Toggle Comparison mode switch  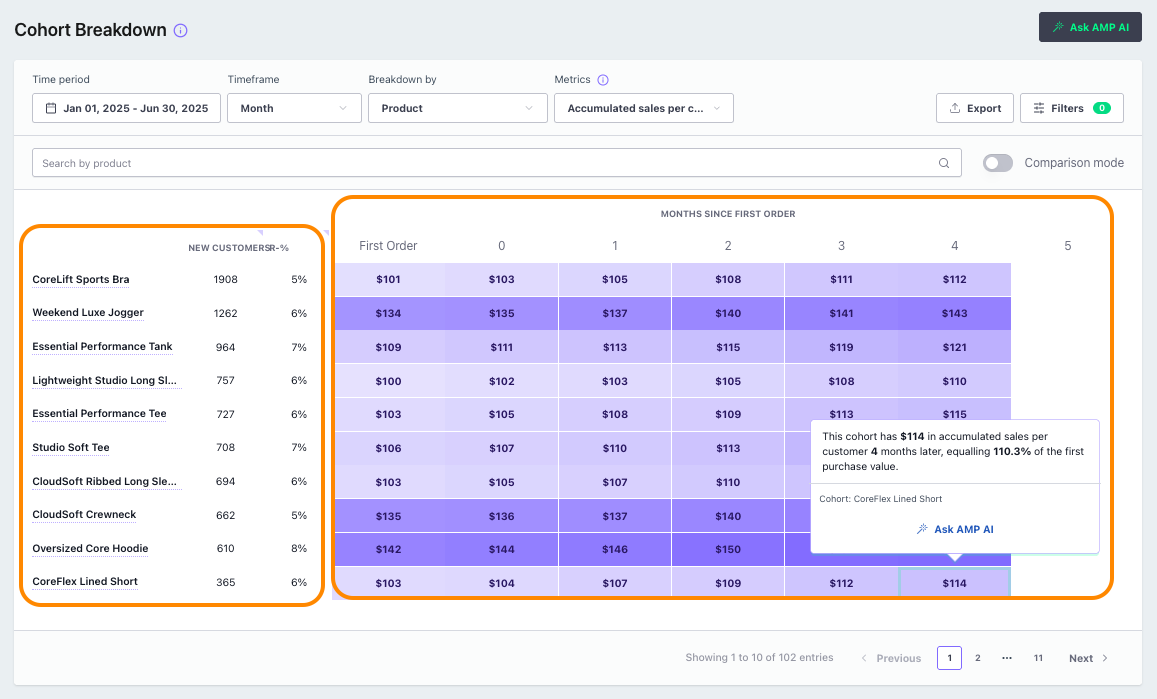[997, 163]
